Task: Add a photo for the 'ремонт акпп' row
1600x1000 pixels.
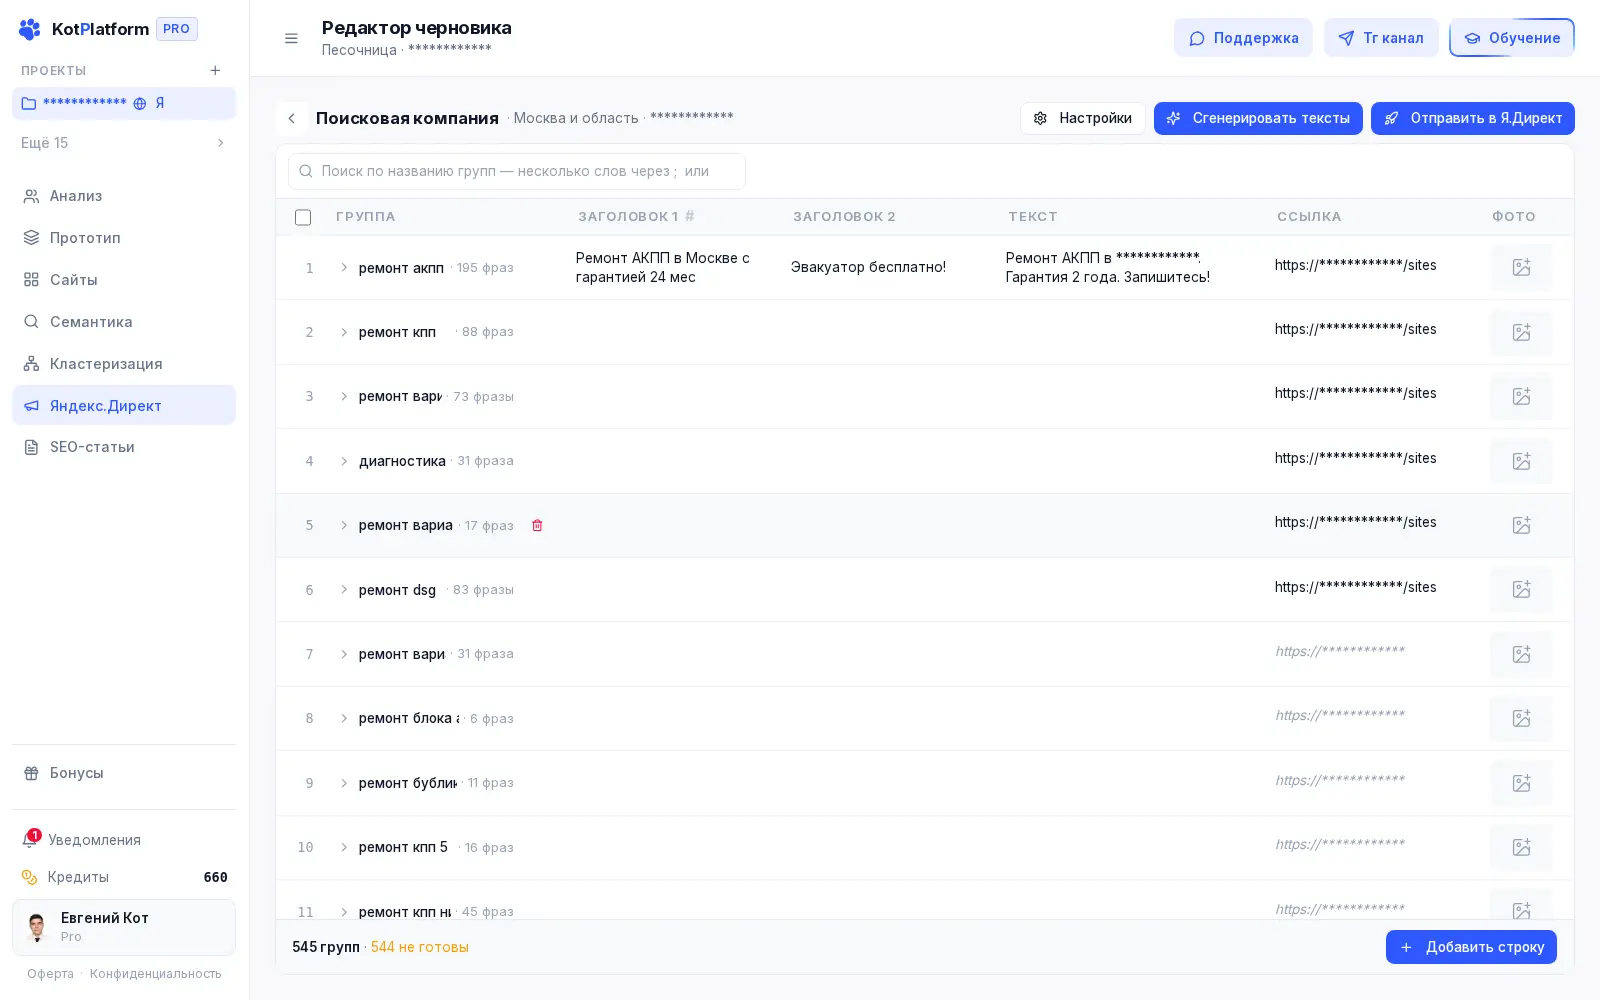Action: point(1521,267)
